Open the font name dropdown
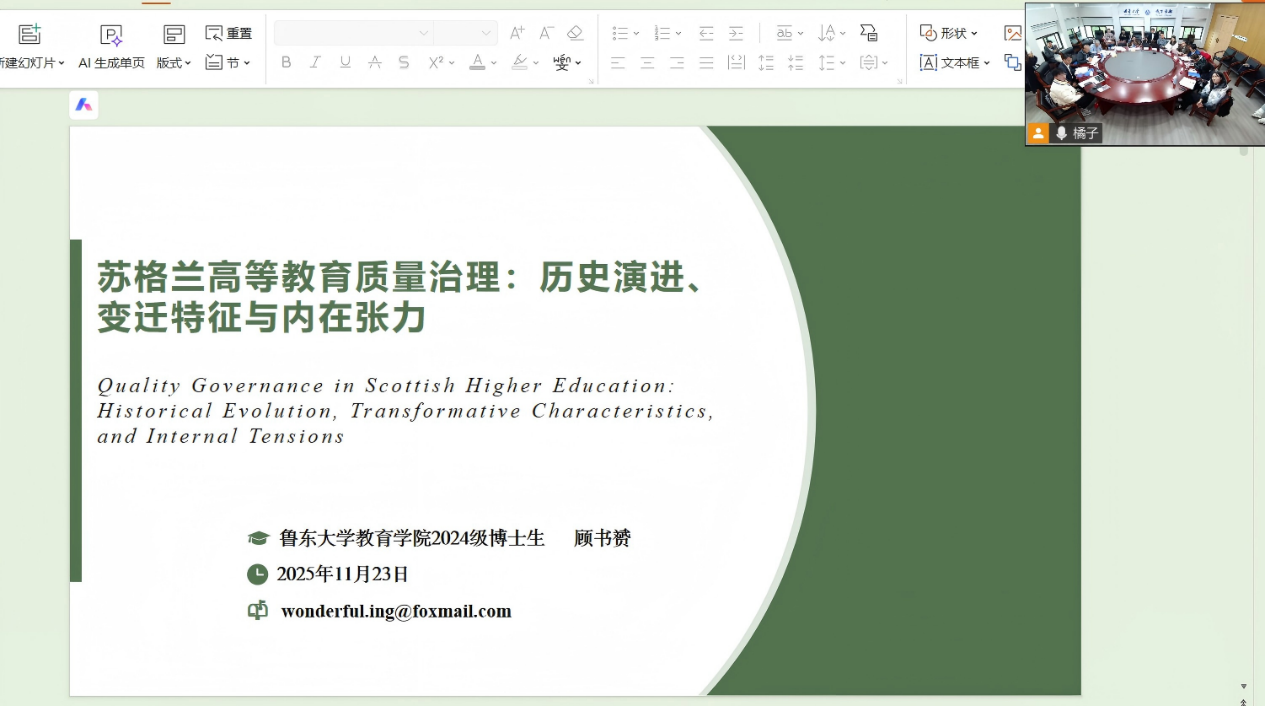This screenshot has width=1265, height=706. [x=423, y=33]
